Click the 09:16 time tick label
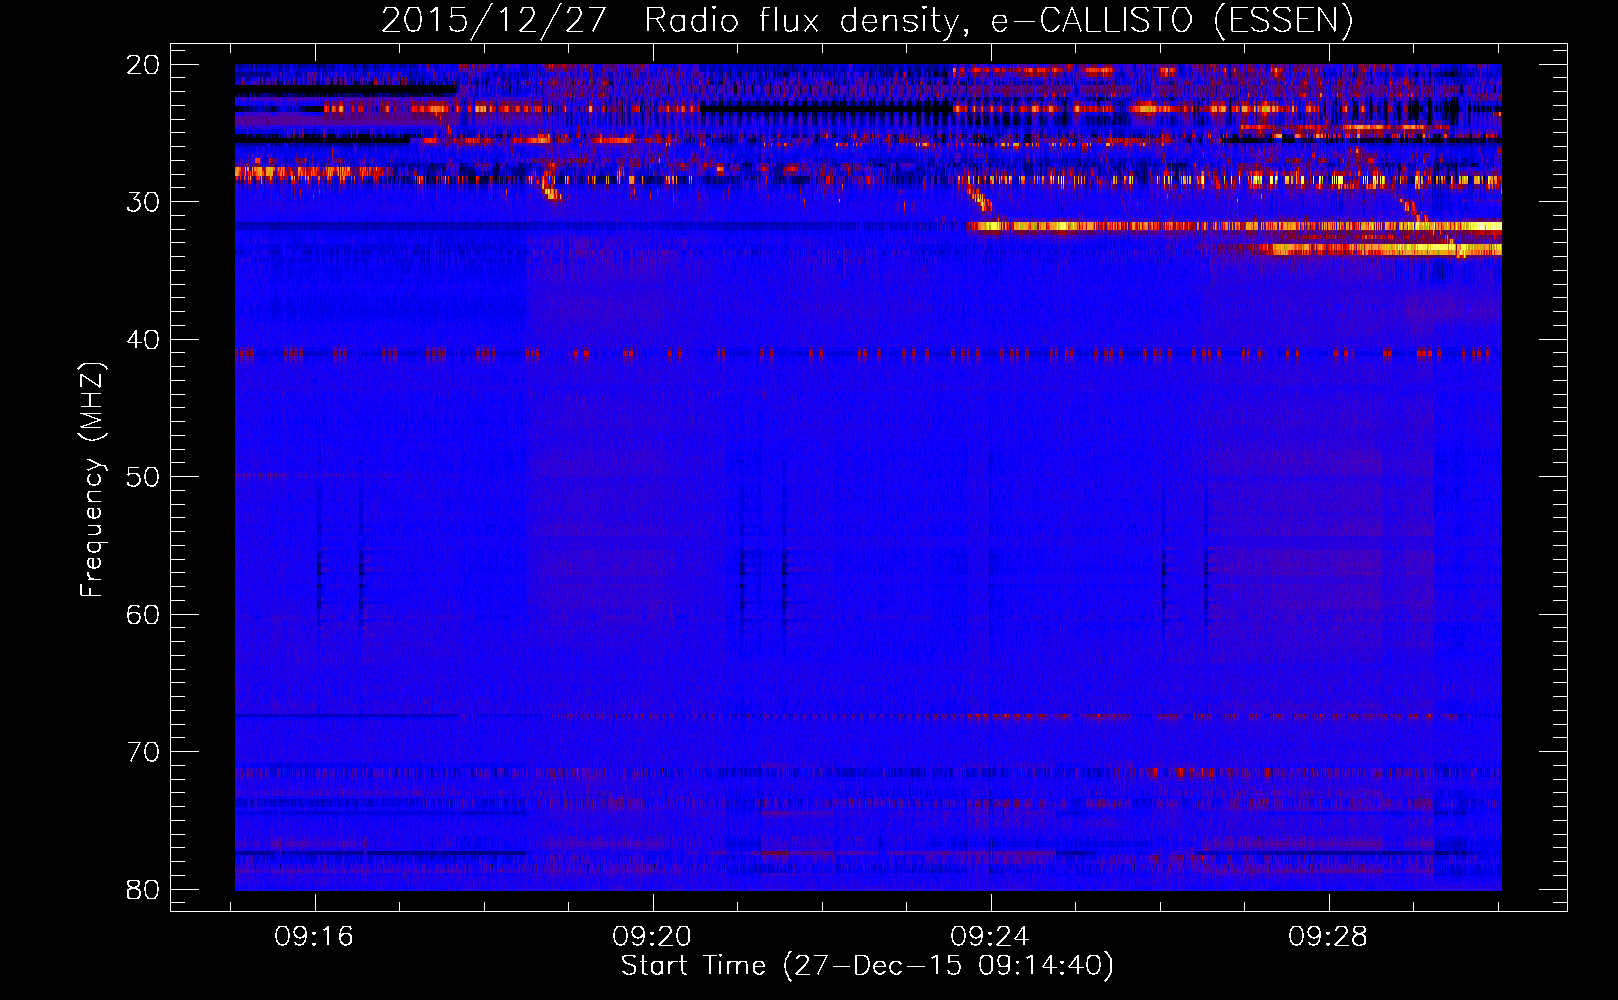 315,936
